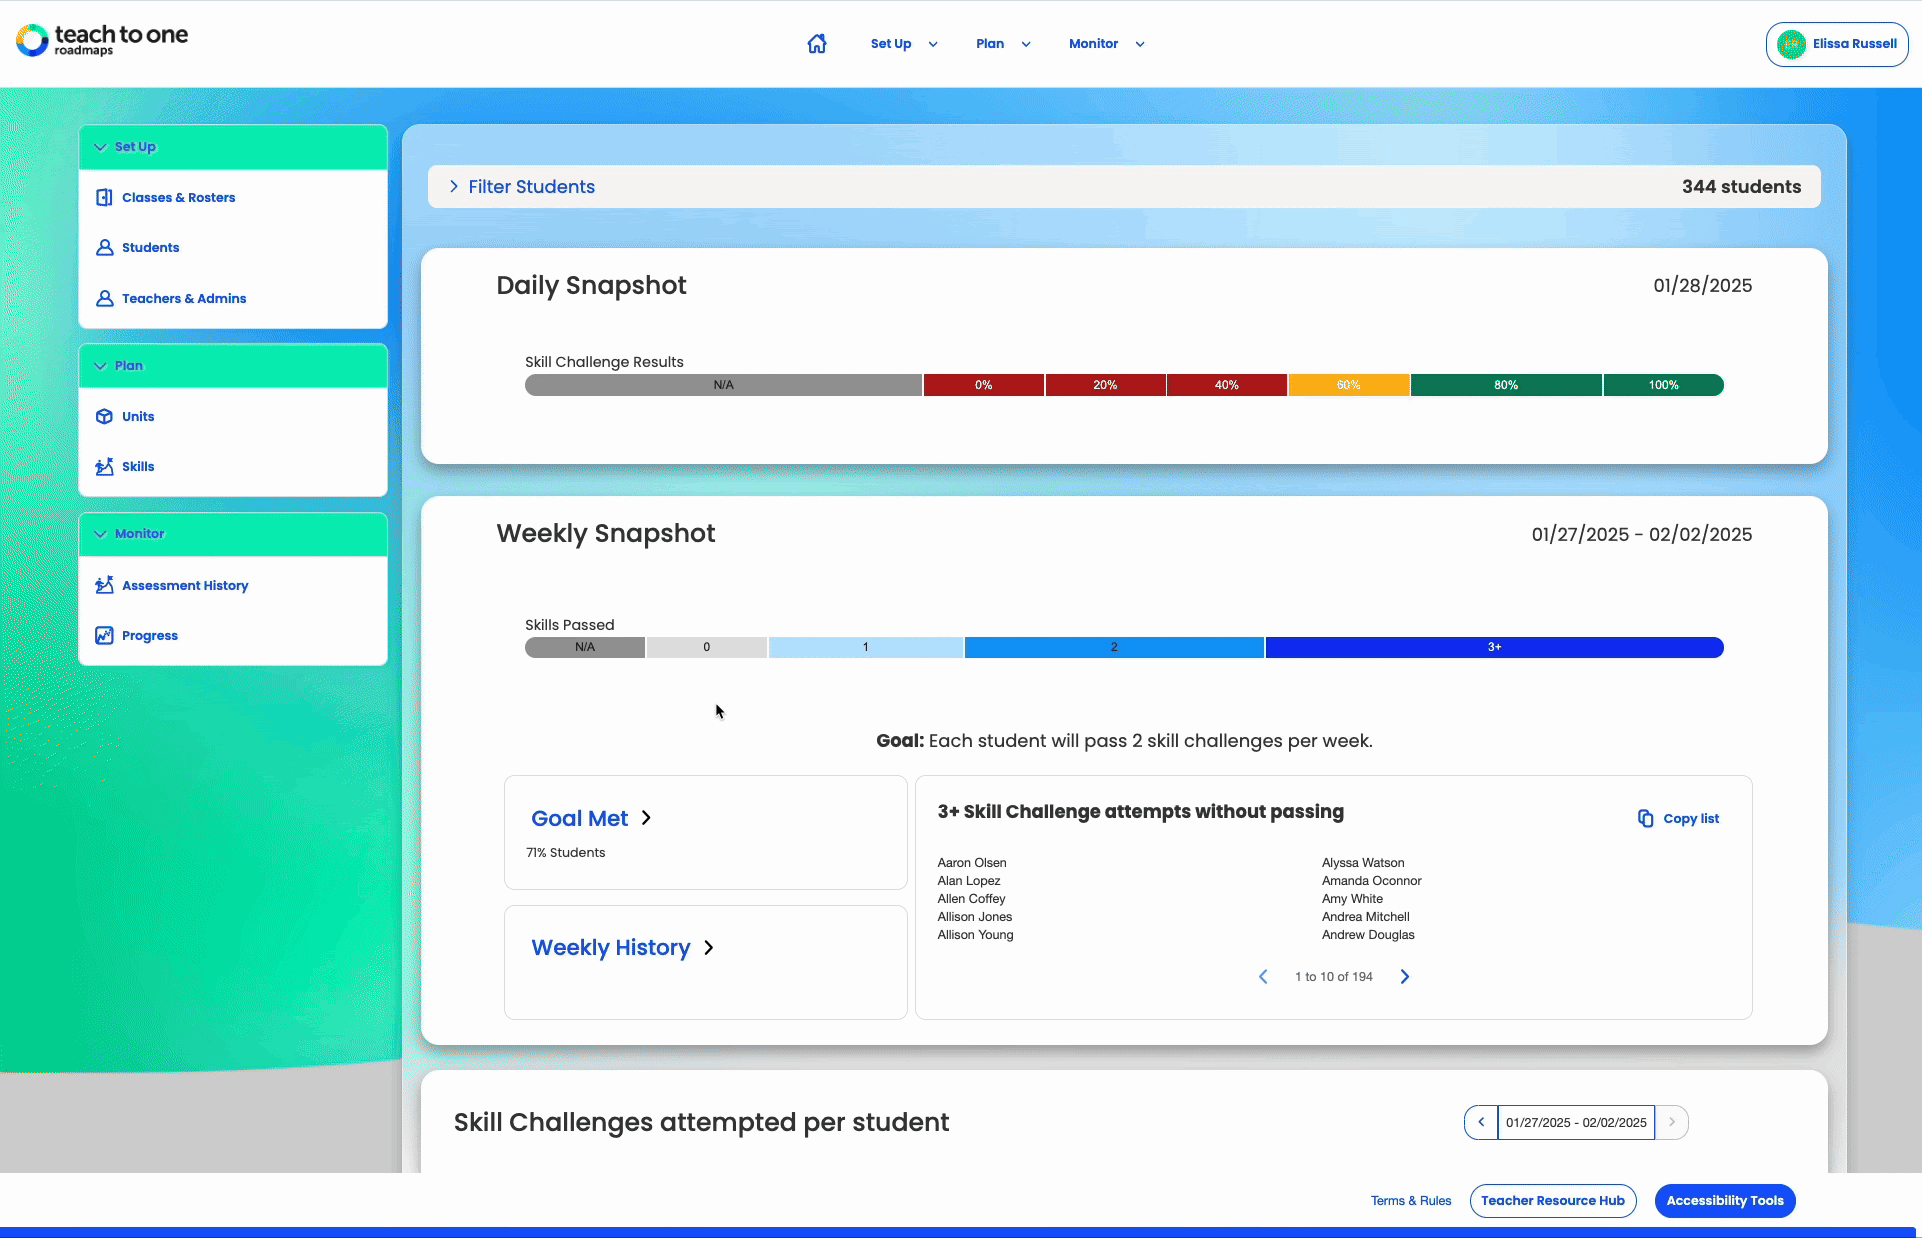
Task: Click student name Alyssa Watson
Action: (x=1363, y=863)
